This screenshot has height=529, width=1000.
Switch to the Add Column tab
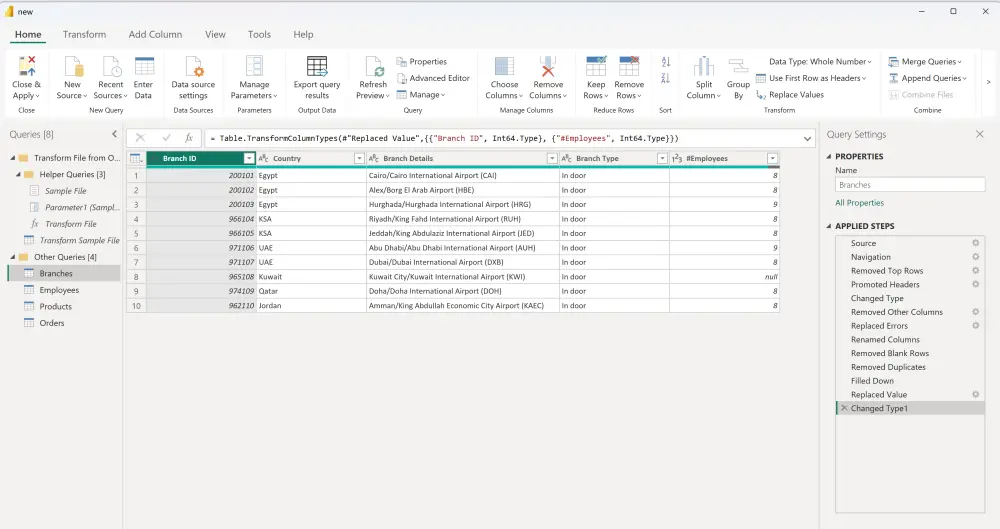click(x=155, y=34)
